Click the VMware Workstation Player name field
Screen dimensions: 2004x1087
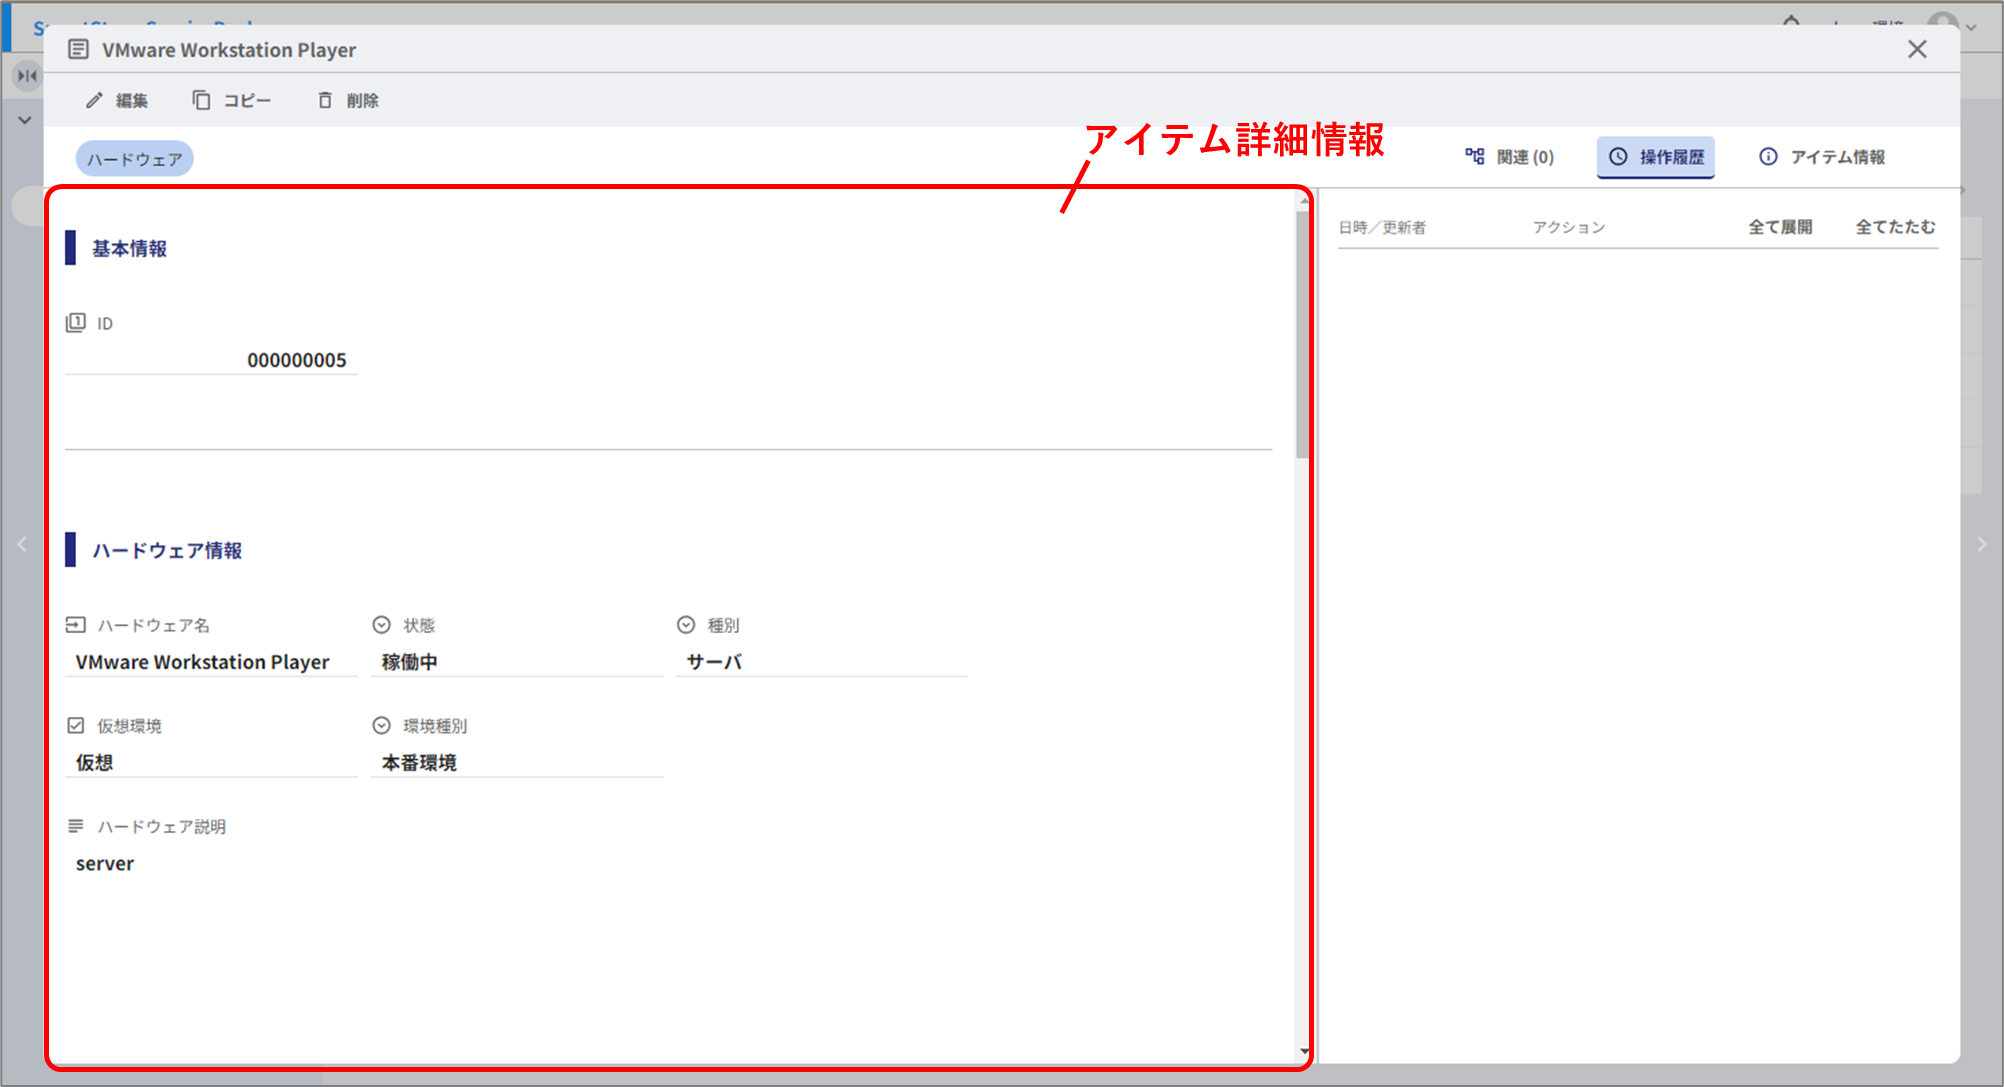pyautogui.click(x=211, y=662)
